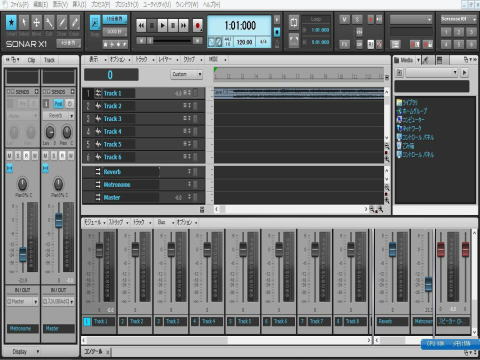Select the Smart tool in the toolbar
The height and width of the screenshot is (360, 480).
pyautogui.click(x=11, y=23)
